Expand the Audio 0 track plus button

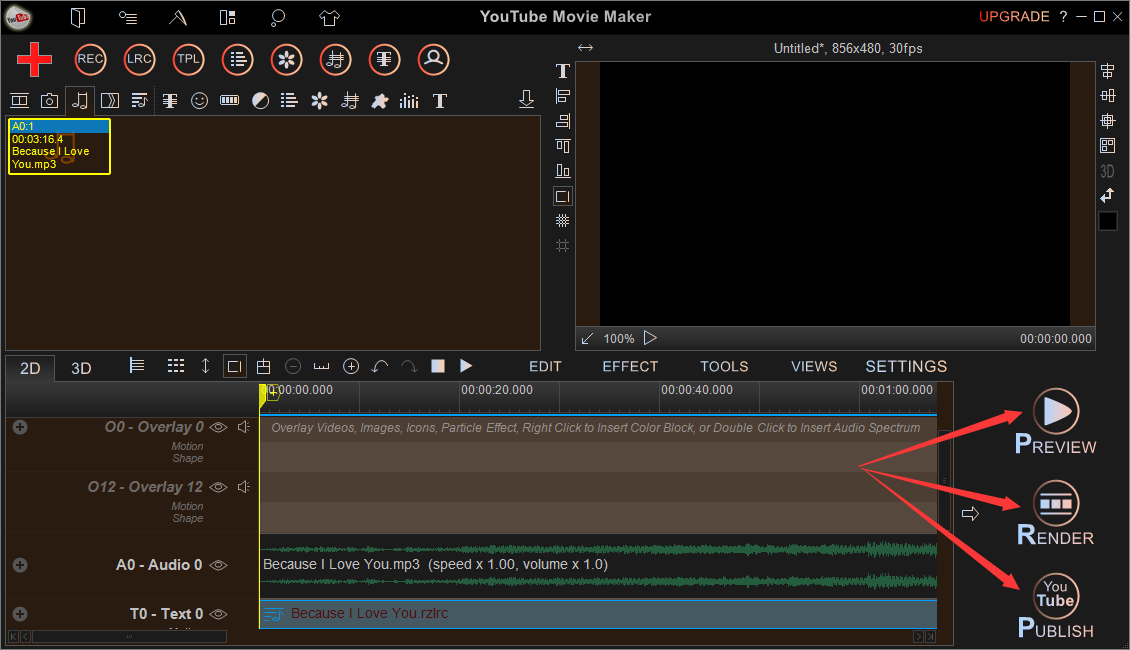tap(20, 565)
